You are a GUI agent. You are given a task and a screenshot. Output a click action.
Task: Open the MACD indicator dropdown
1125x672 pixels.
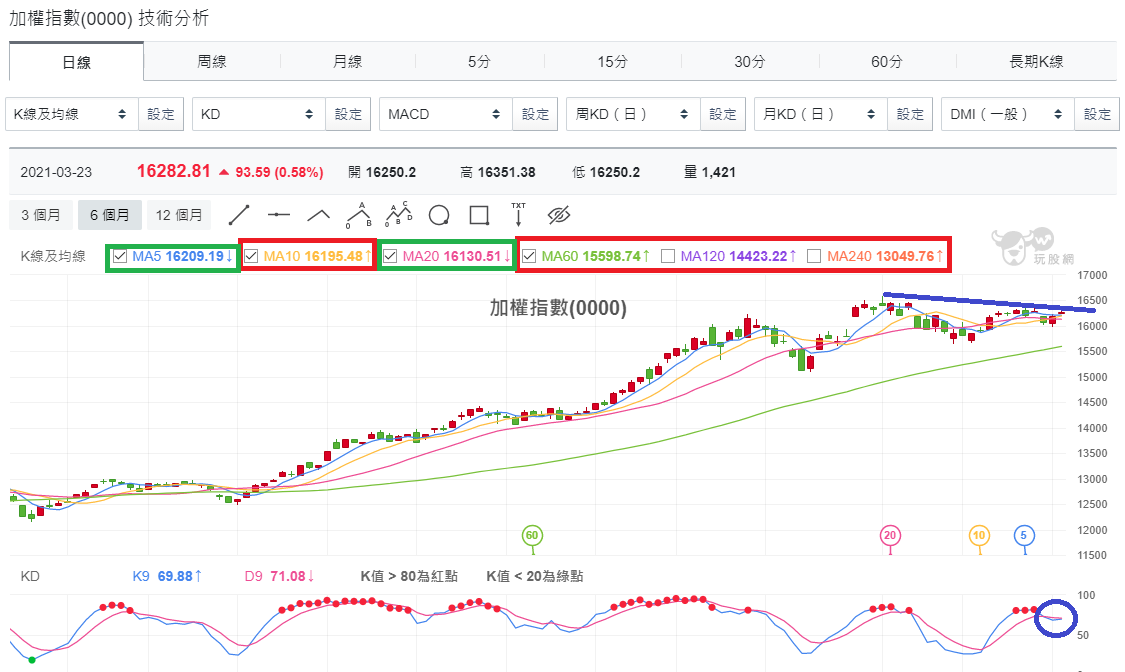click(x=446, y=114)
